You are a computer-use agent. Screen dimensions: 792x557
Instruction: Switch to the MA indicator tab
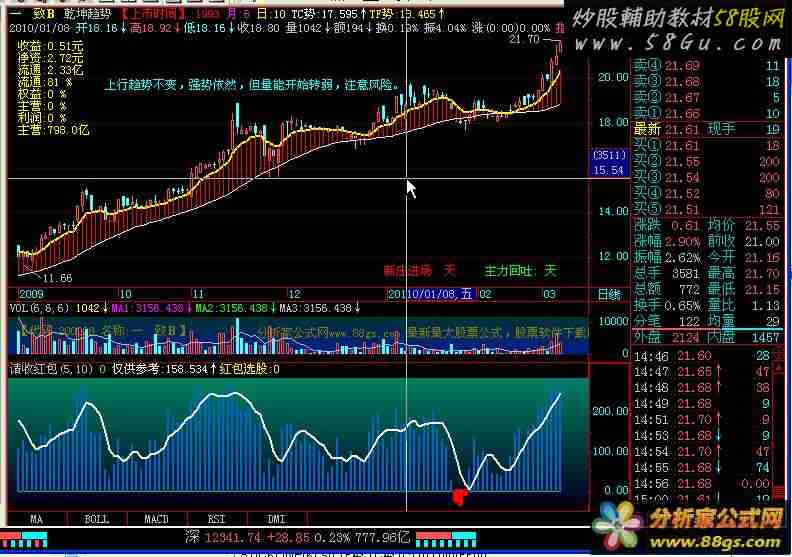coord(37,519)
